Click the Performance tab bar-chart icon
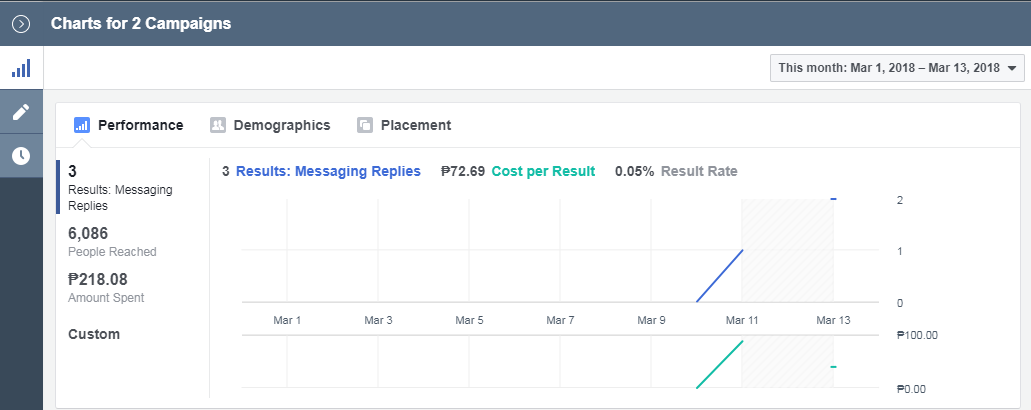Screen dimensions: 1031x410 point(82,125)
